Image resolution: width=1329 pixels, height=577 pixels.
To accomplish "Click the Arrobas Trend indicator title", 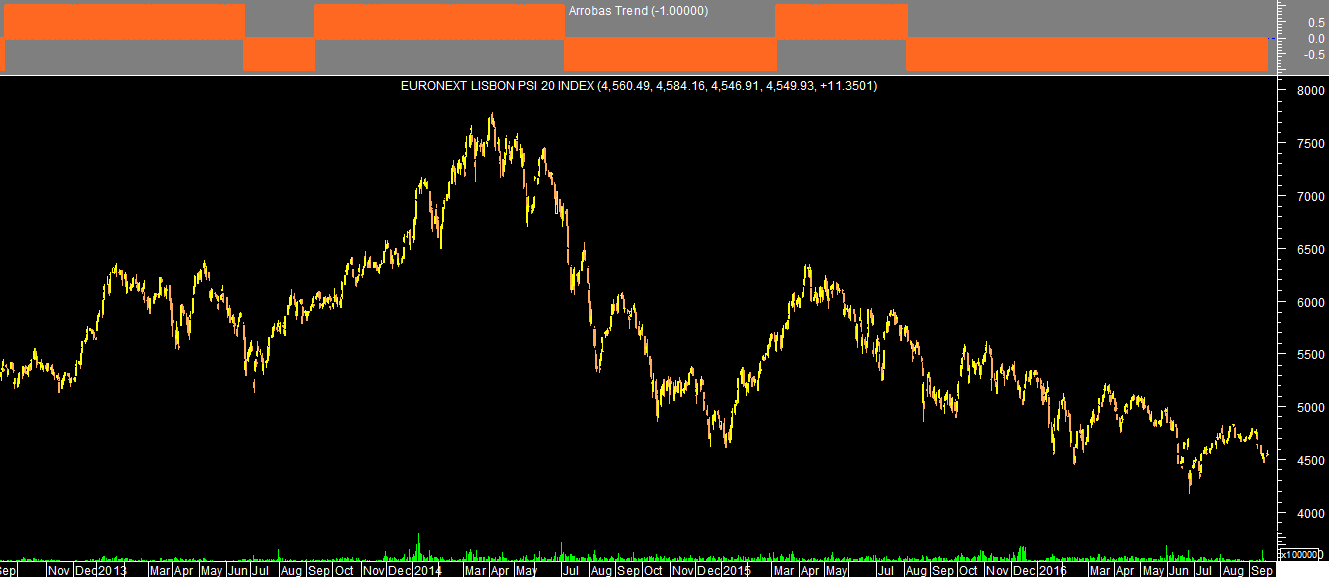I will [x=638, y=11].
